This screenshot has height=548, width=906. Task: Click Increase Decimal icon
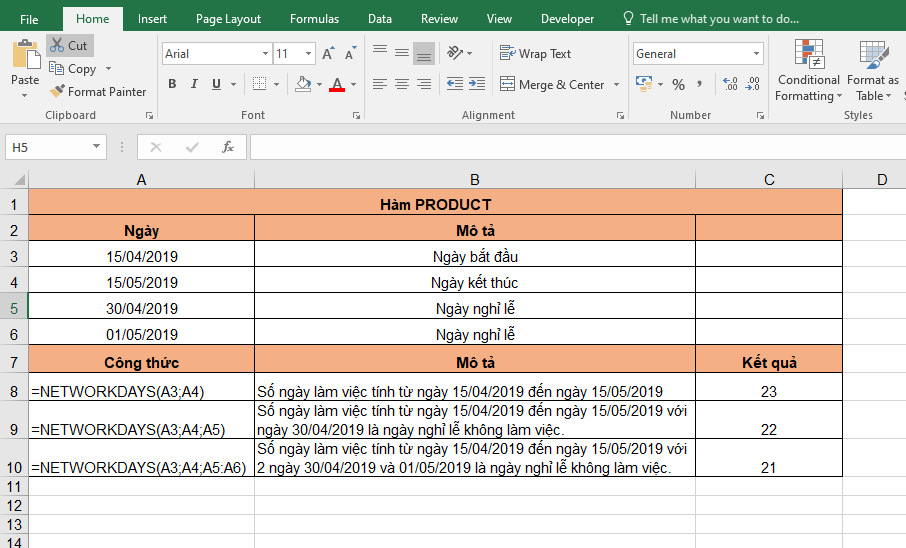tap(729, 85)
